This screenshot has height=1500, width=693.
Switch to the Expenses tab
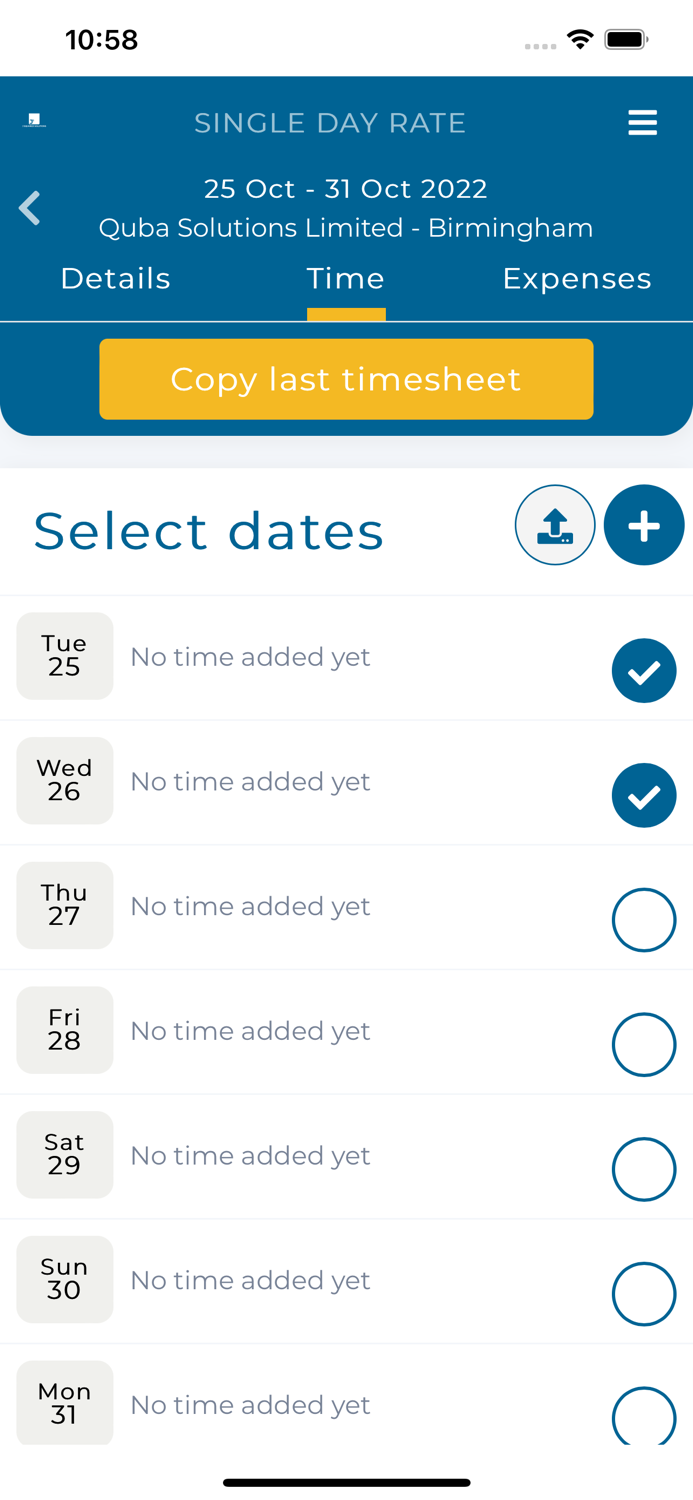[577, 278]
